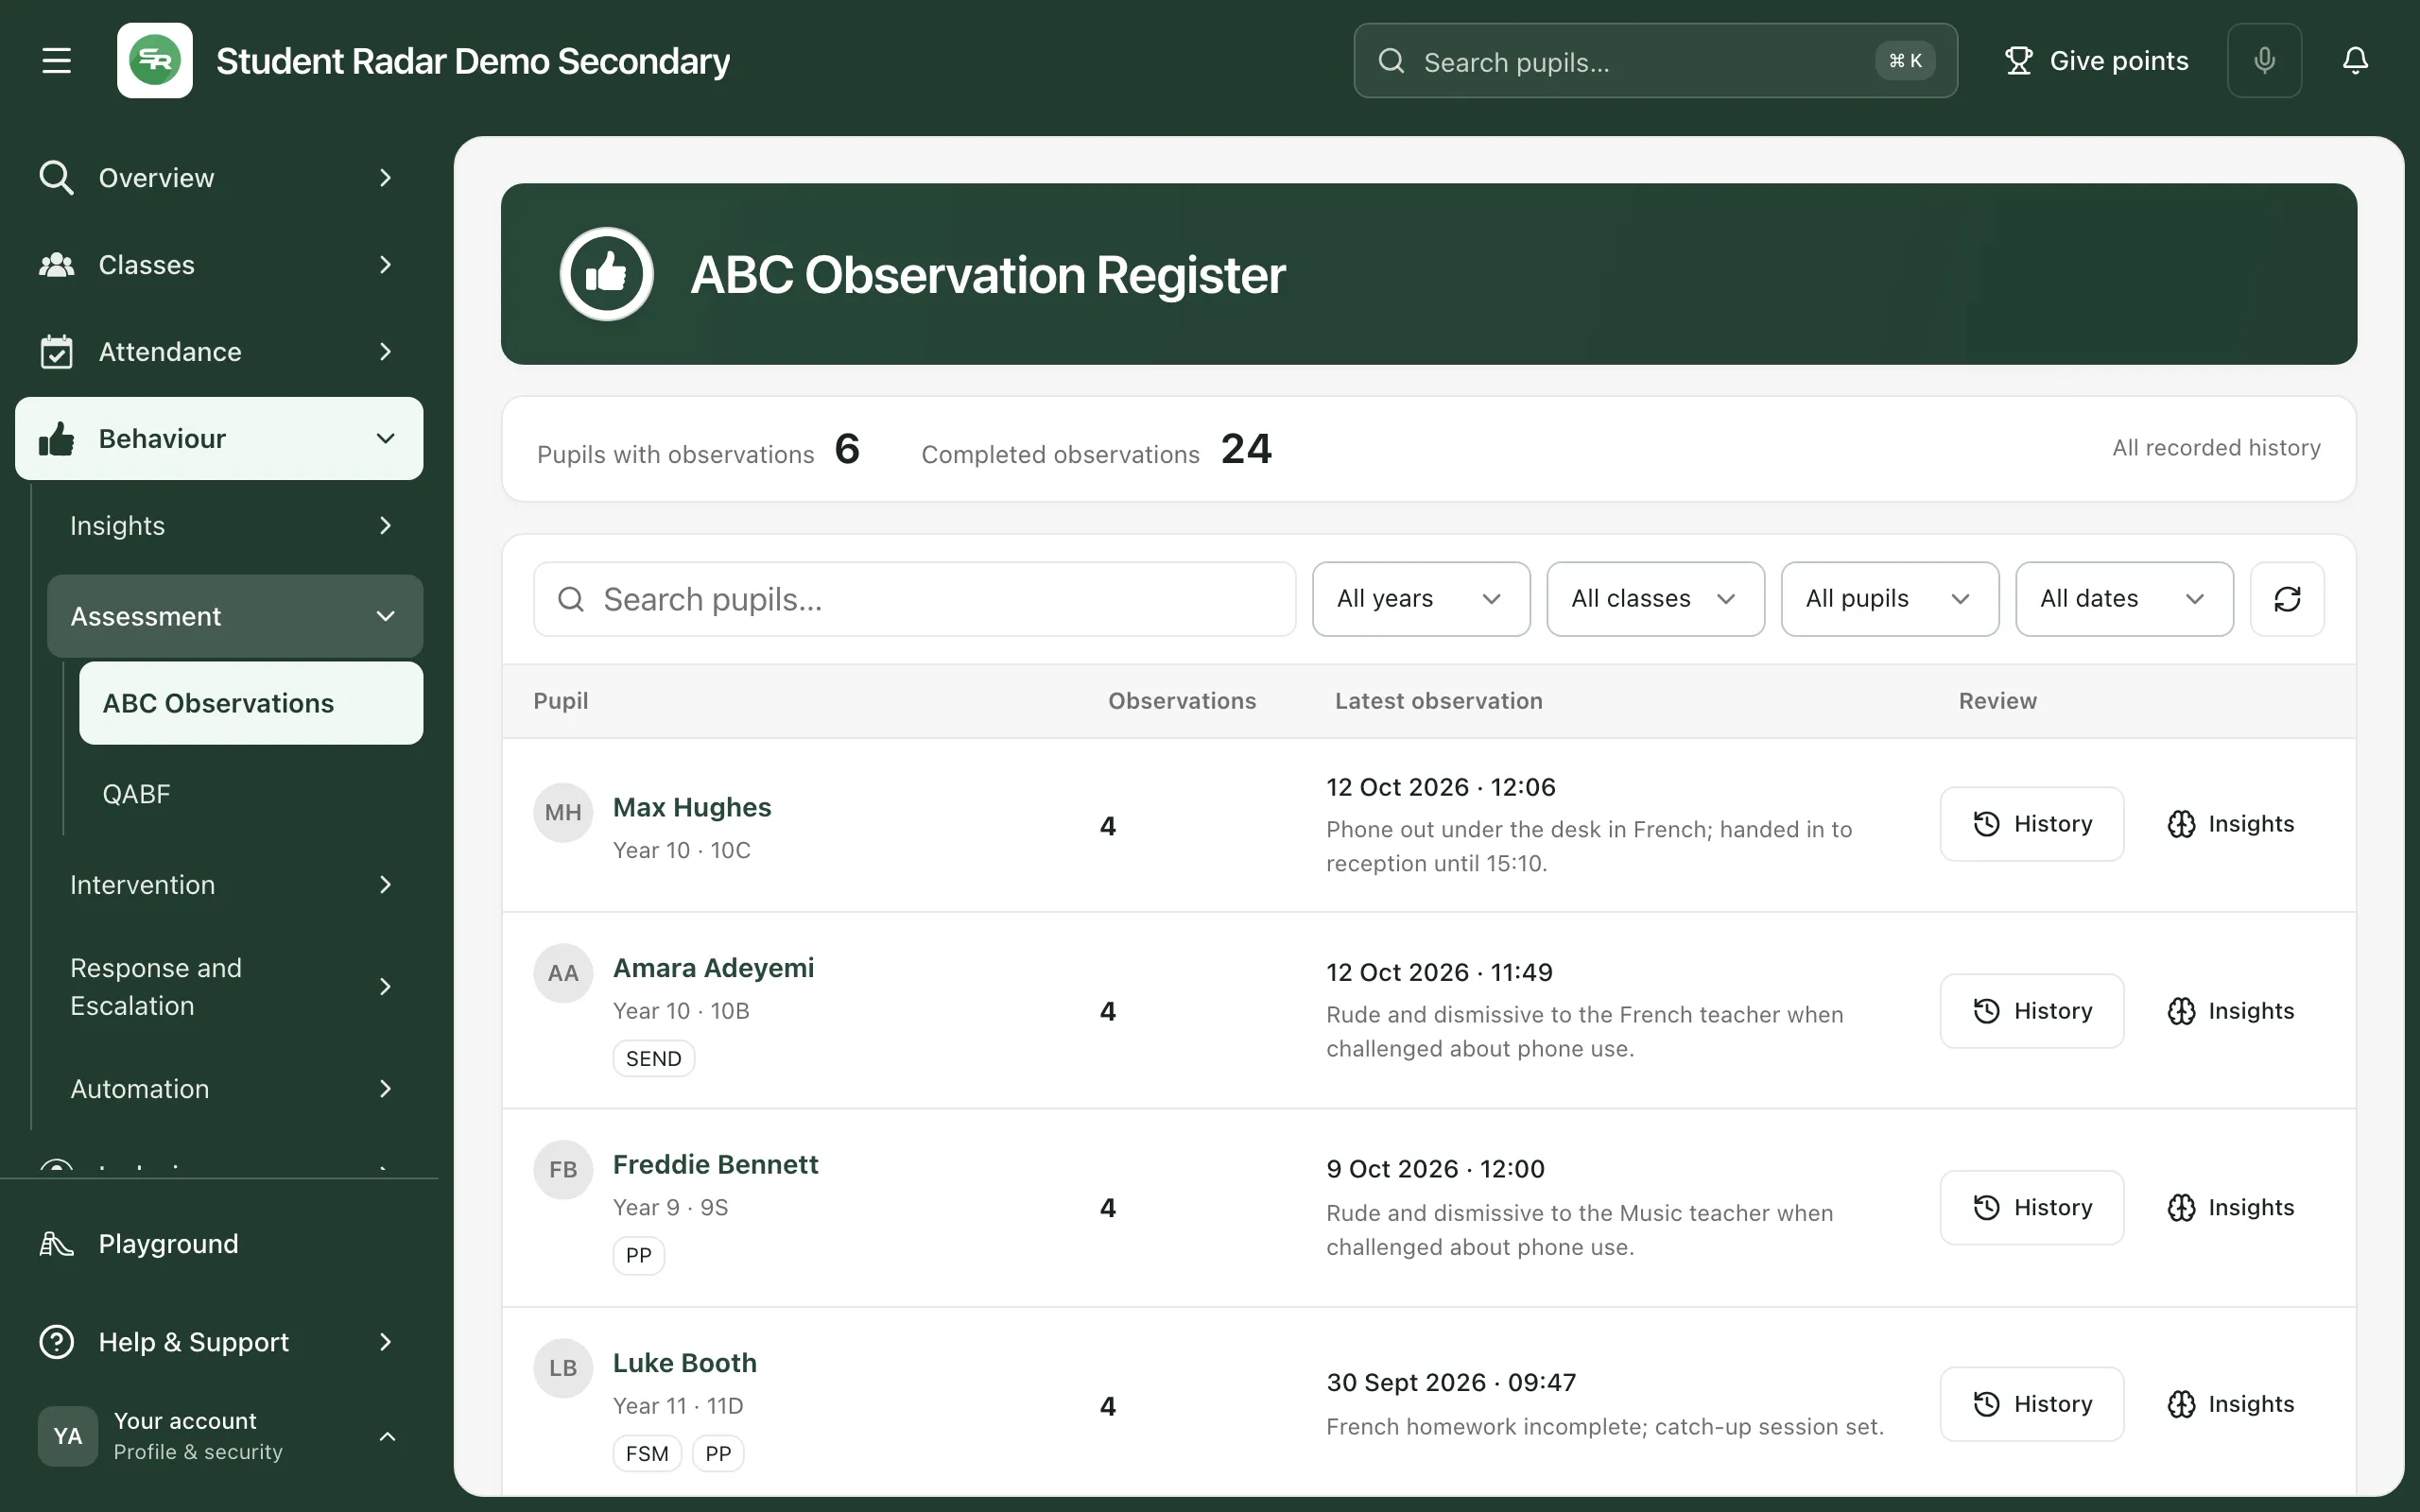Open Insights for Max Hughes
The height and width of the screenshot is (1512, 2420).
pos(2230,823)
